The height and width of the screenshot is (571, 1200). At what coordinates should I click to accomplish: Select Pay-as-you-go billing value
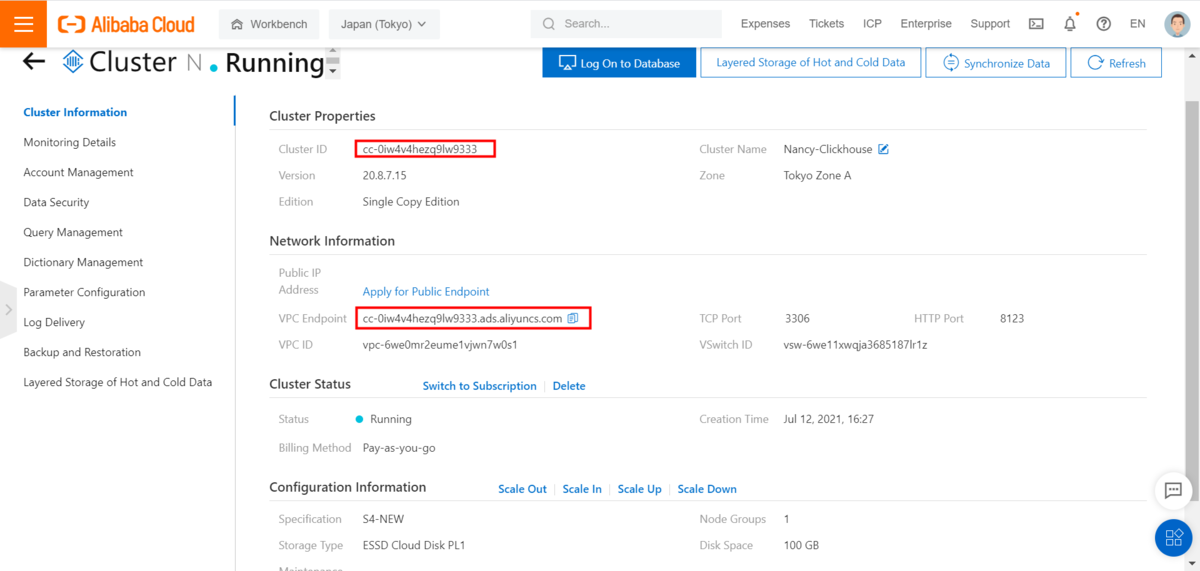click(398, 448)
